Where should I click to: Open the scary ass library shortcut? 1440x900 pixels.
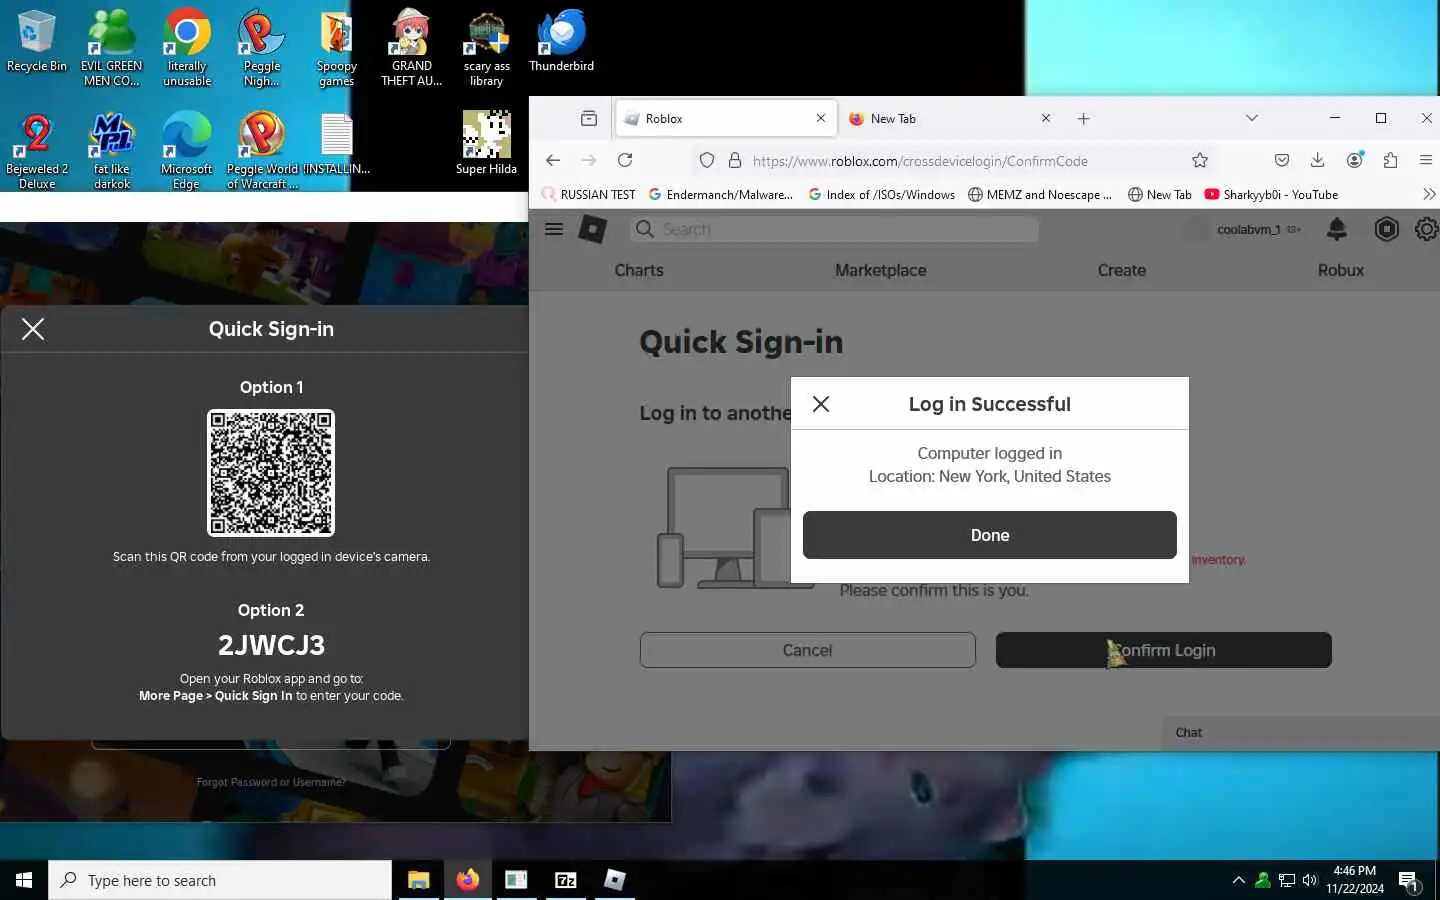point(486,48)
